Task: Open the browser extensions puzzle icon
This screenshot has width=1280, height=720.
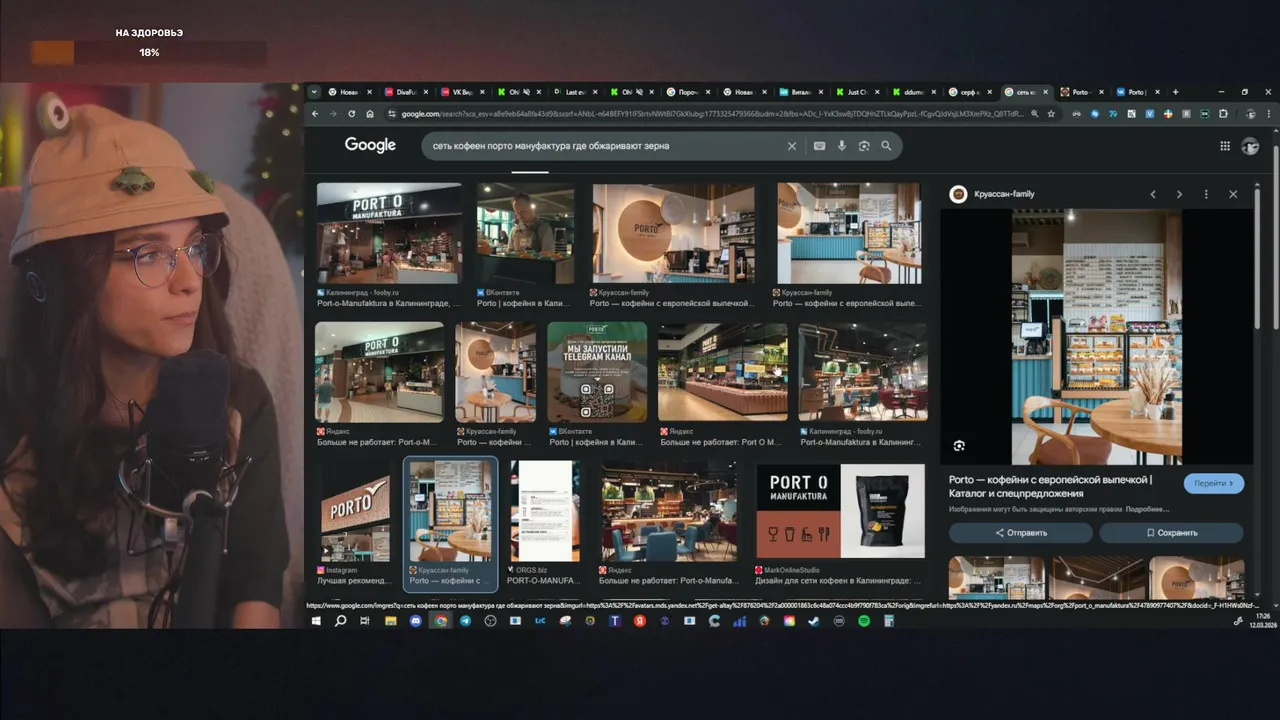Action: pos(1223,114)
